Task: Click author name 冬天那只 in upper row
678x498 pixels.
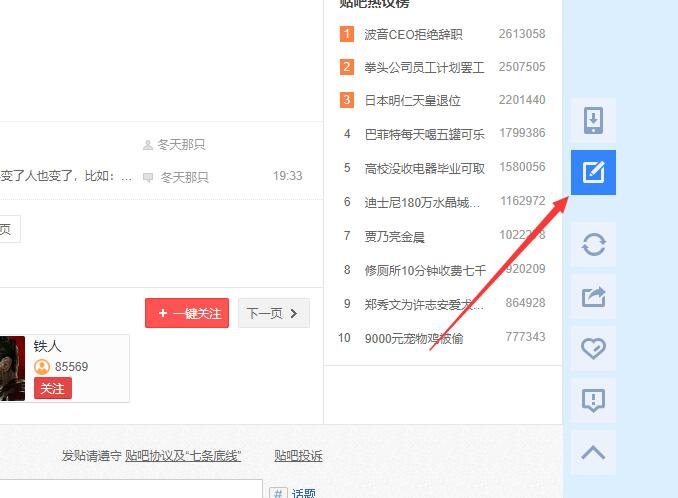Action: tap(181, 144)
